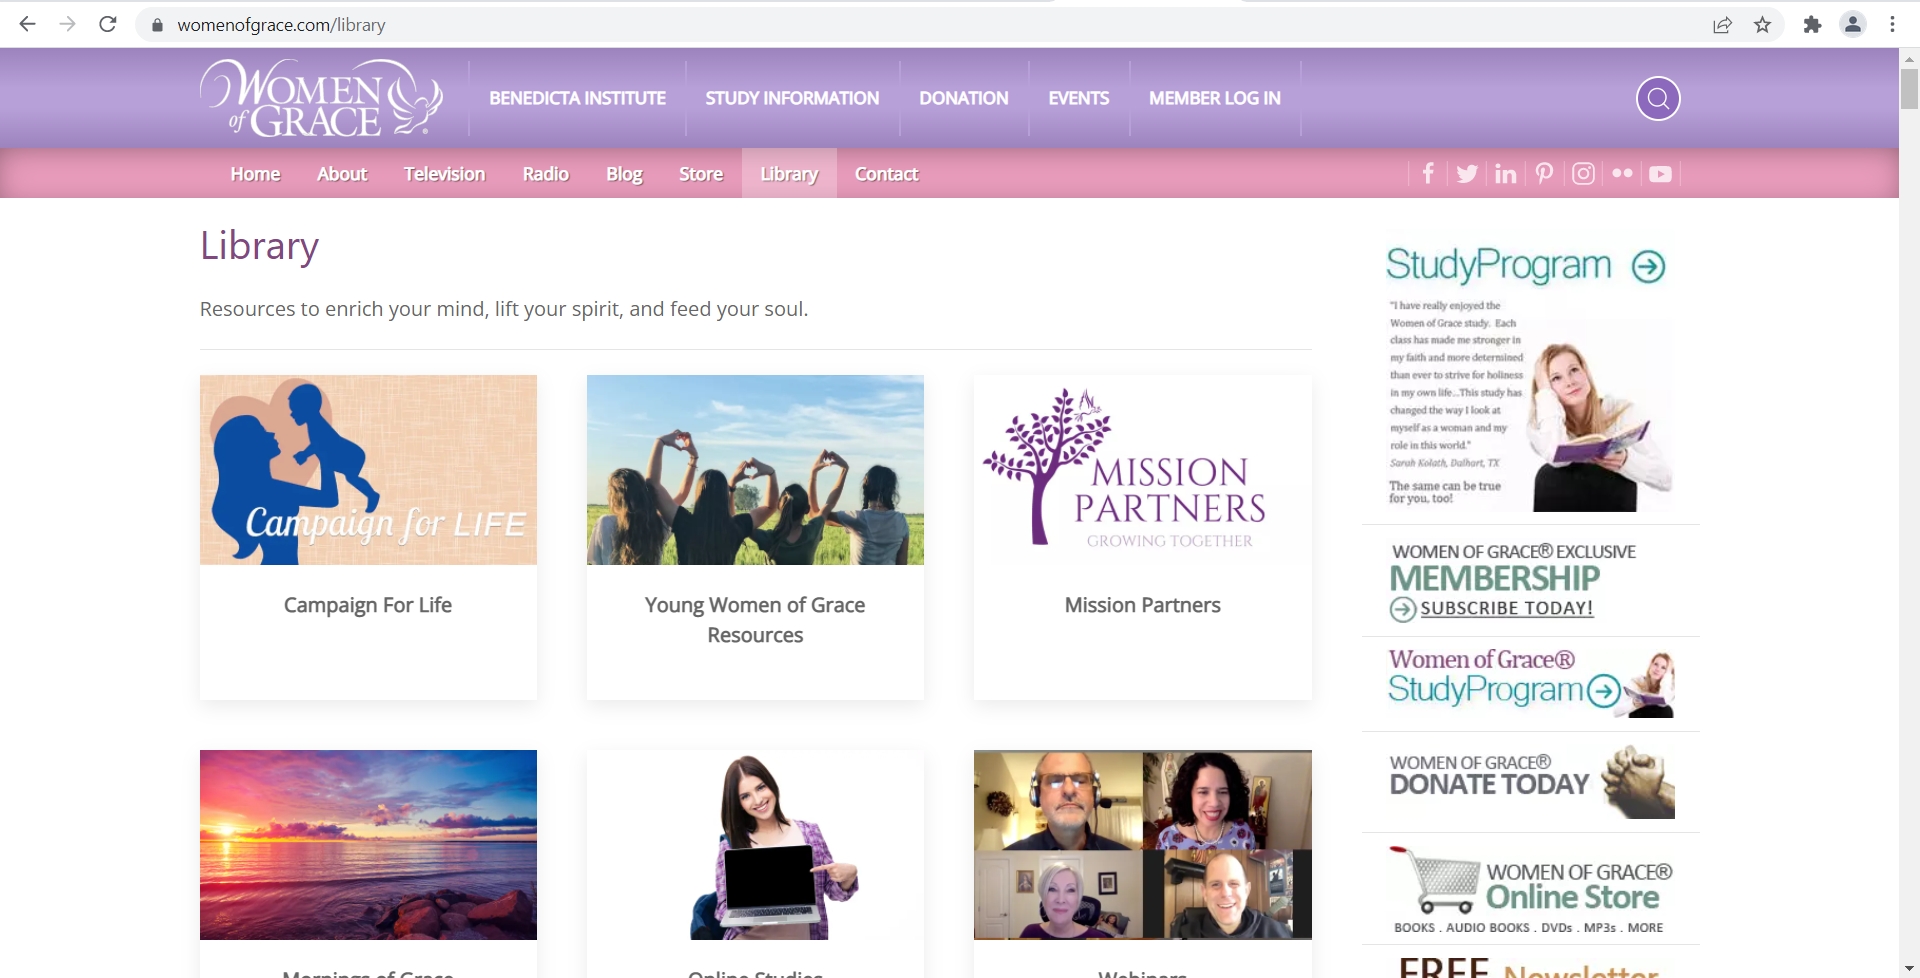Open the YouTube channel icon
Image resolution: width=1920 pixels, height=978 pixels.
pos(1660,174)
